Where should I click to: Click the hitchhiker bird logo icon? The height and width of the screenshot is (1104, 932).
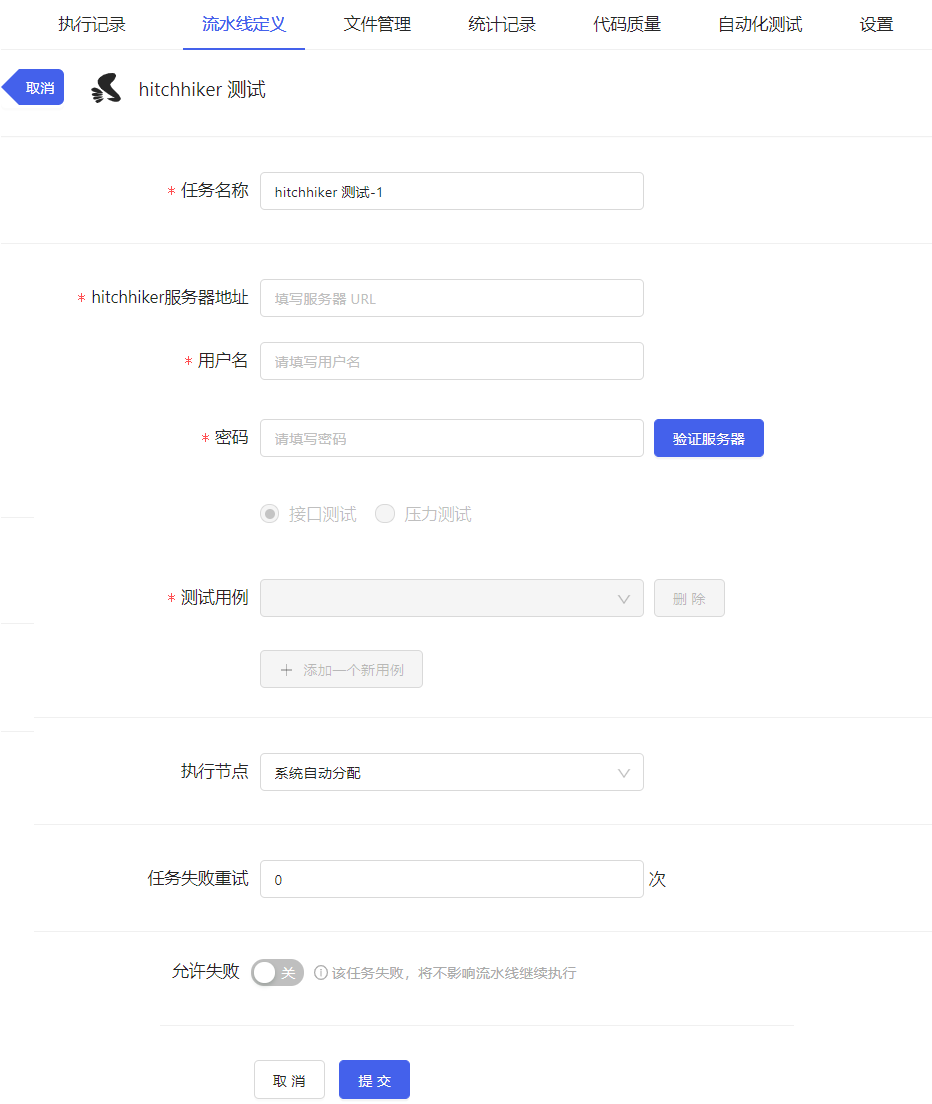point(106,89)
